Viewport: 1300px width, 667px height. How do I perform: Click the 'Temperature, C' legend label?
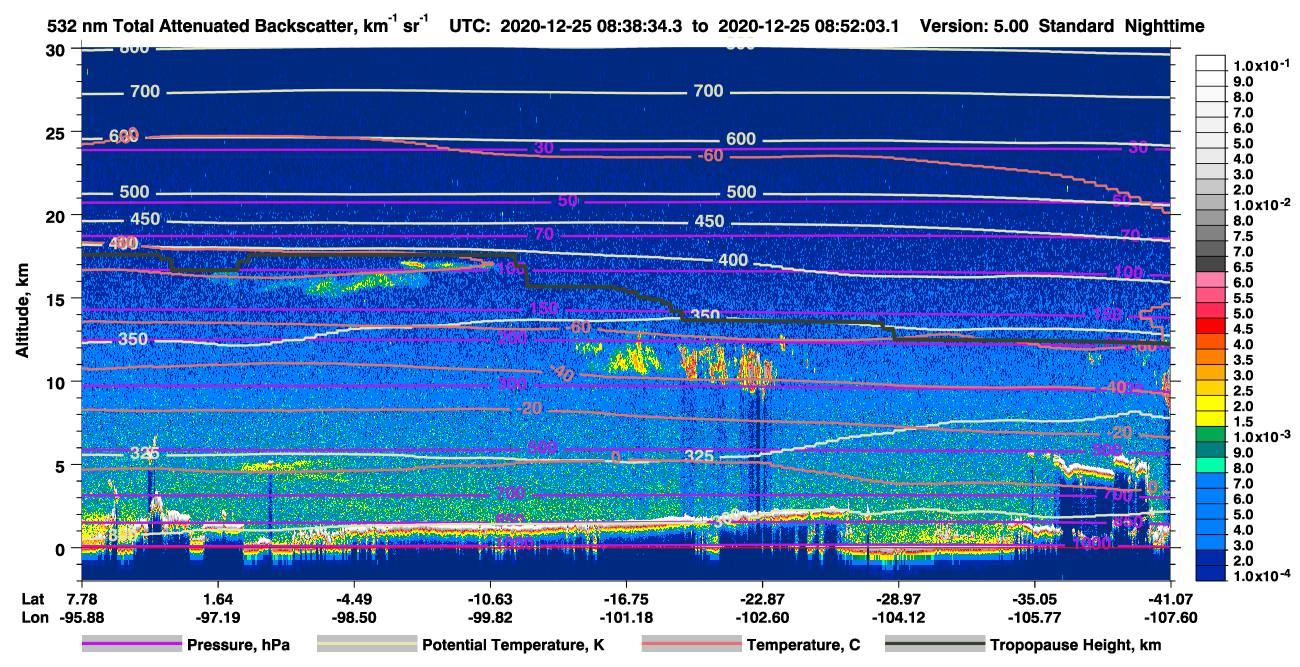coord(803,645)
